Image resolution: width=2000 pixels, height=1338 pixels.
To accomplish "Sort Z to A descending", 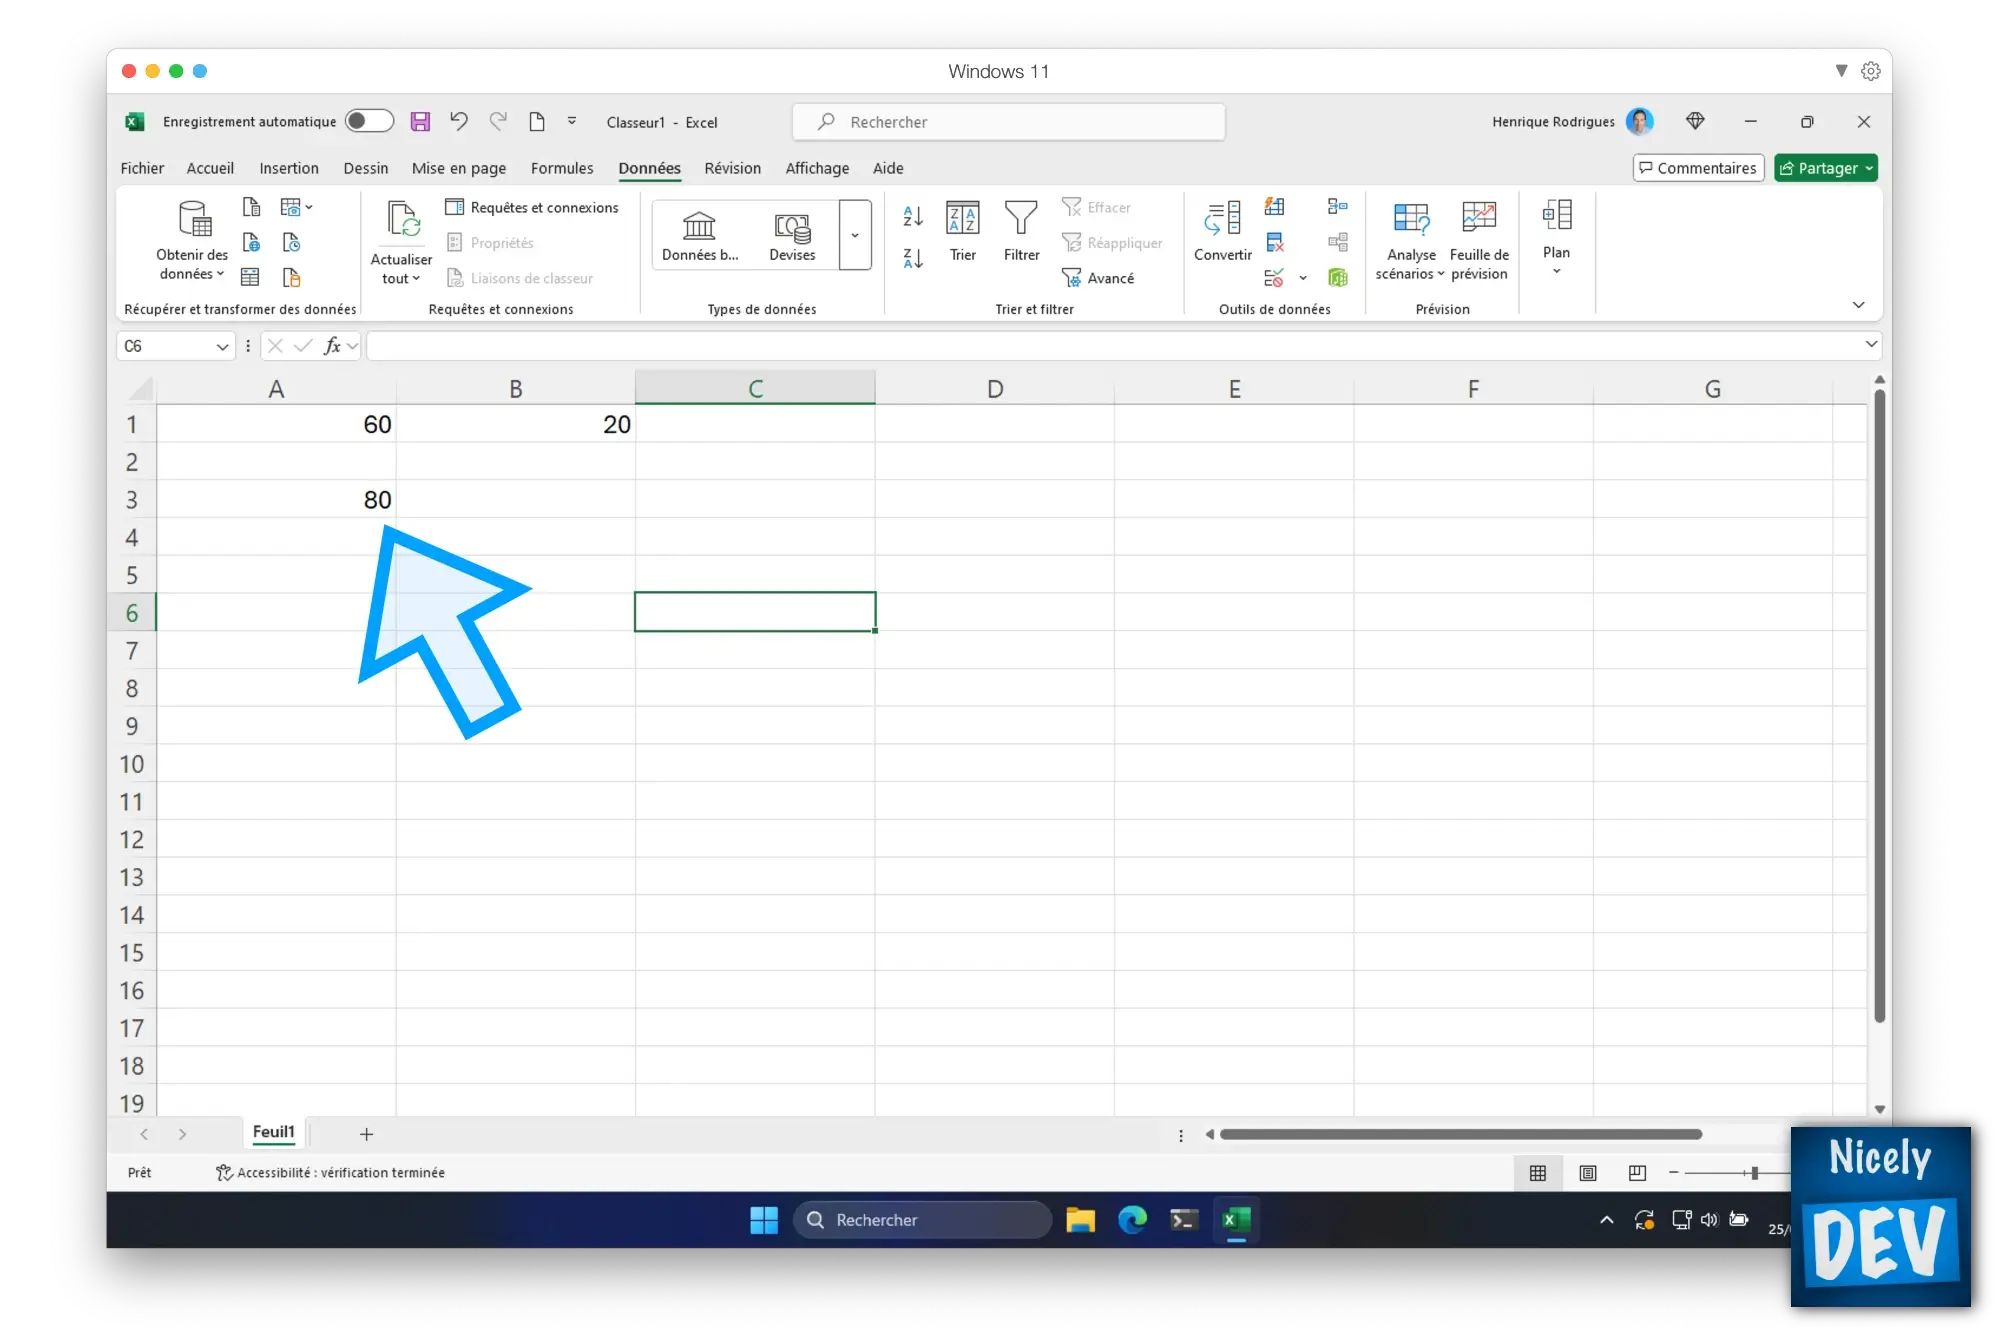I will tap(913, 258).
